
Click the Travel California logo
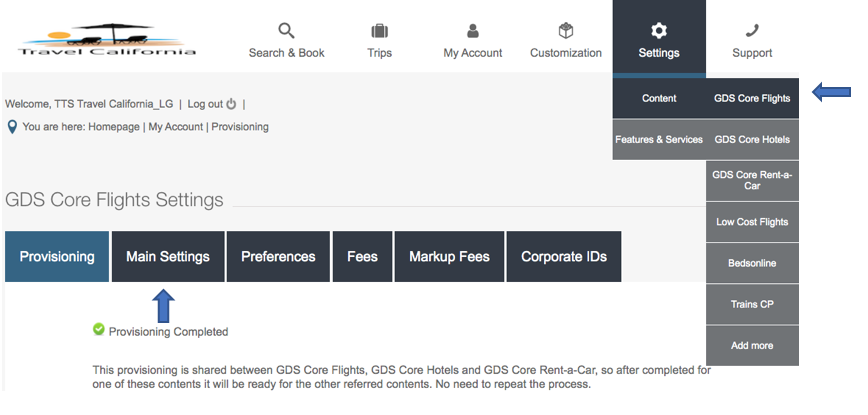point(107,41)
